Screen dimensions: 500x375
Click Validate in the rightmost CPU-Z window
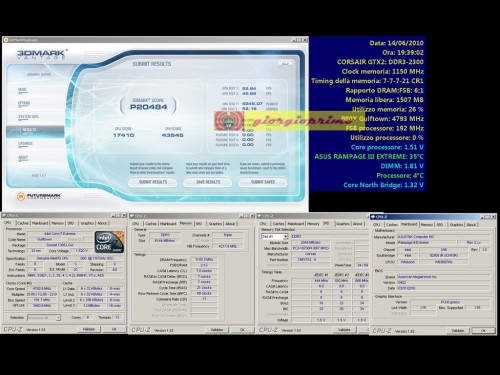tap(458, 330)
